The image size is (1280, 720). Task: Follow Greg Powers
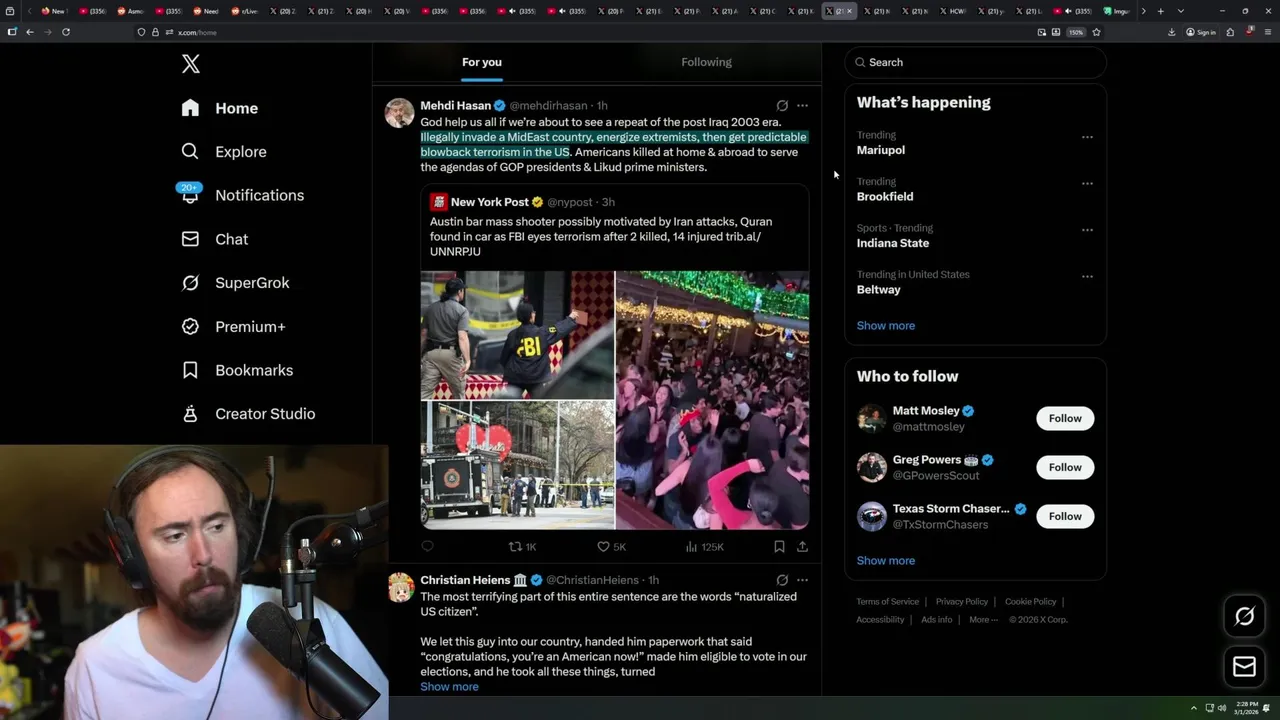tap(1065, 467)
